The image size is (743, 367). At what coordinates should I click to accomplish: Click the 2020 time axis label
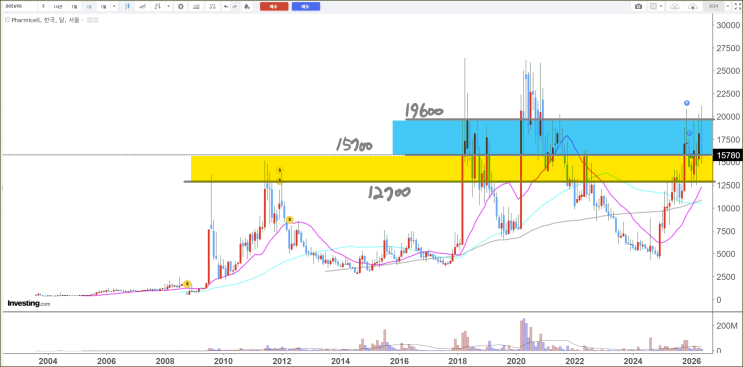(517, 360)
